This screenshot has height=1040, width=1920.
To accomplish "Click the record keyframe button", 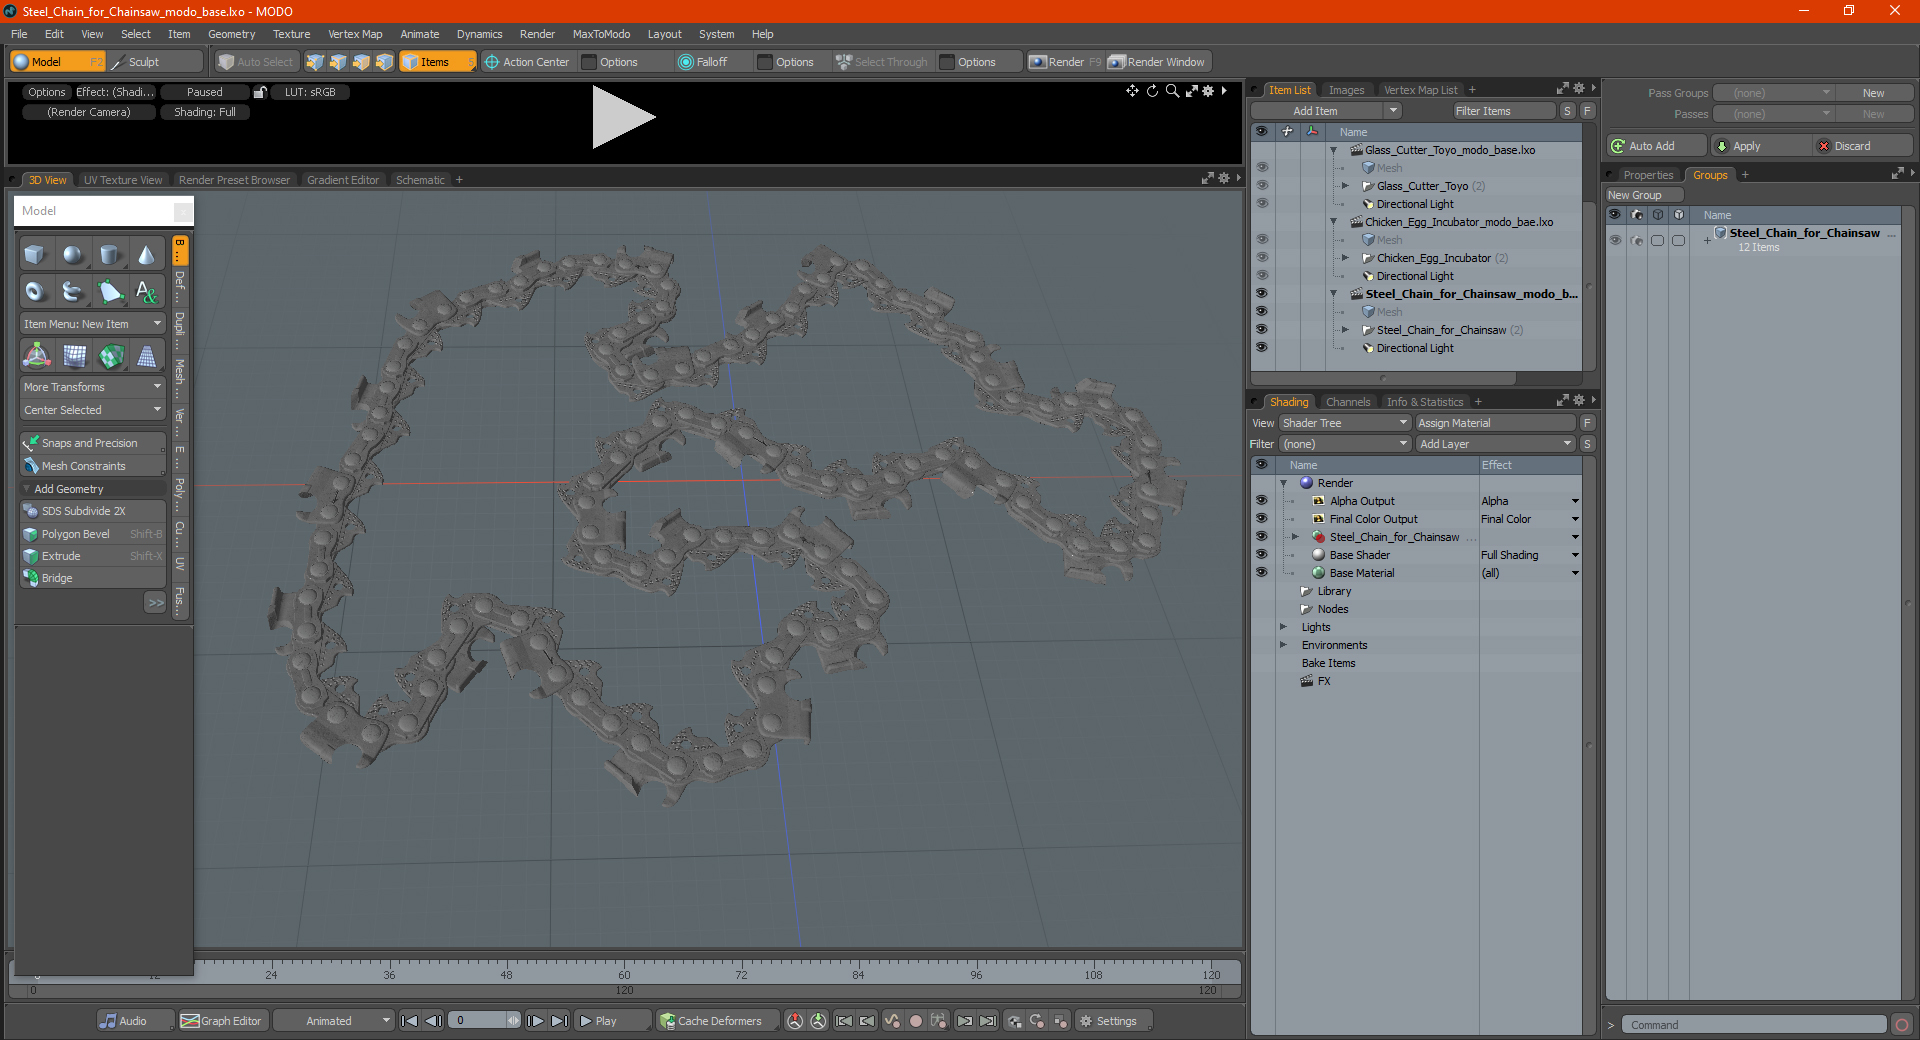I will [915, 1021].
